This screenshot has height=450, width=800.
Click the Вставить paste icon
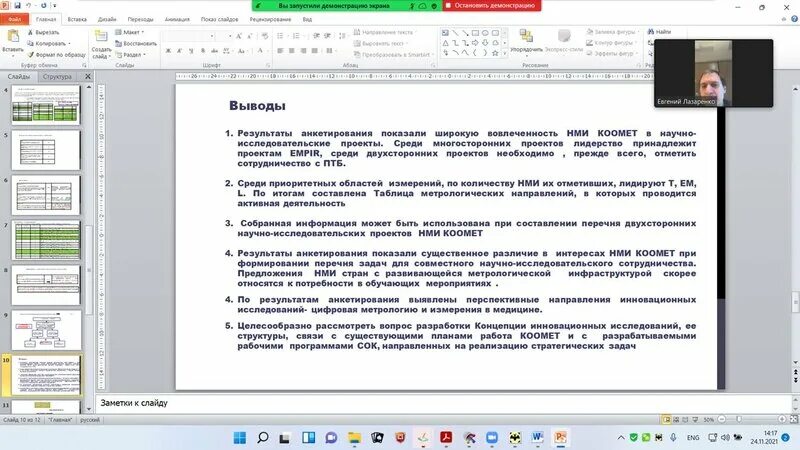[x=13, y=37]
